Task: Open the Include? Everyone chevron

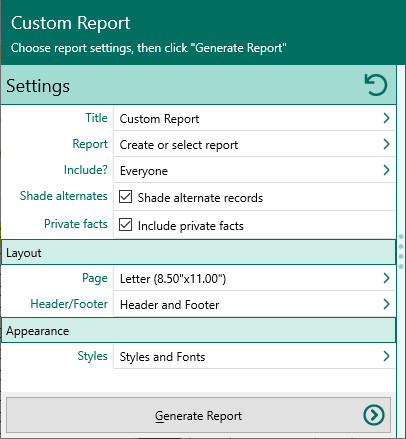Action: (x=386, y=170)
